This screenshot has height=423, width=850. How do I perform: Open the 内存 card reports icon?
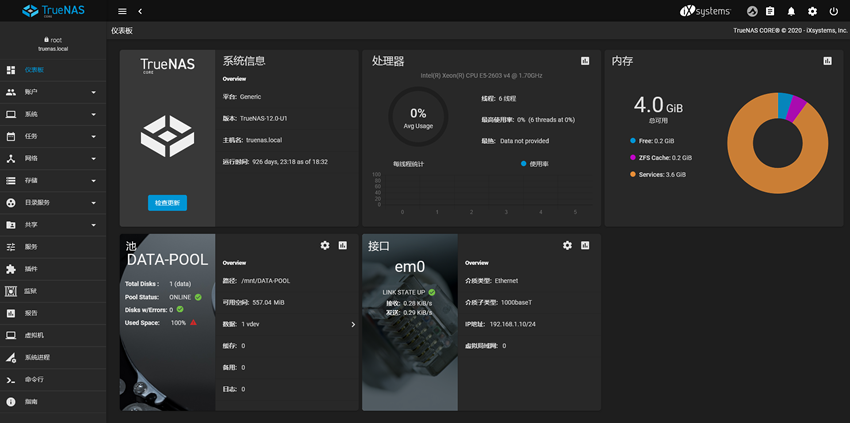(x=827, y=61)
